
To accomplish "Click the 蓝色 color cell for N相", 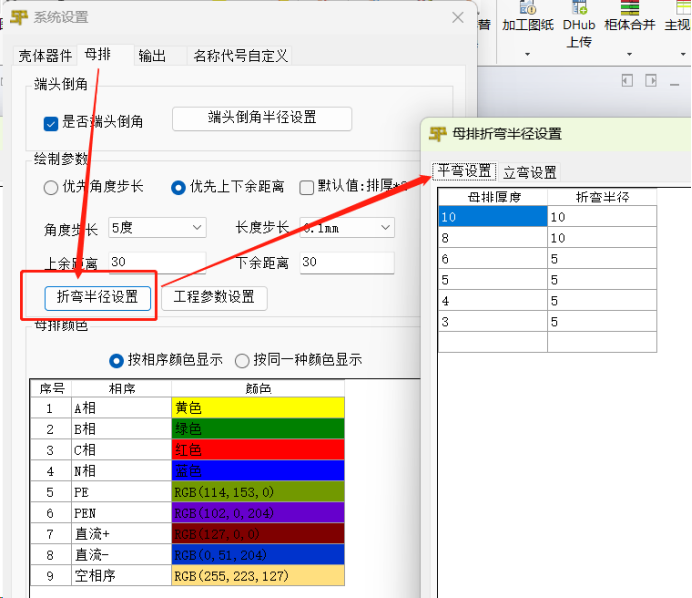I will [258, 470].
